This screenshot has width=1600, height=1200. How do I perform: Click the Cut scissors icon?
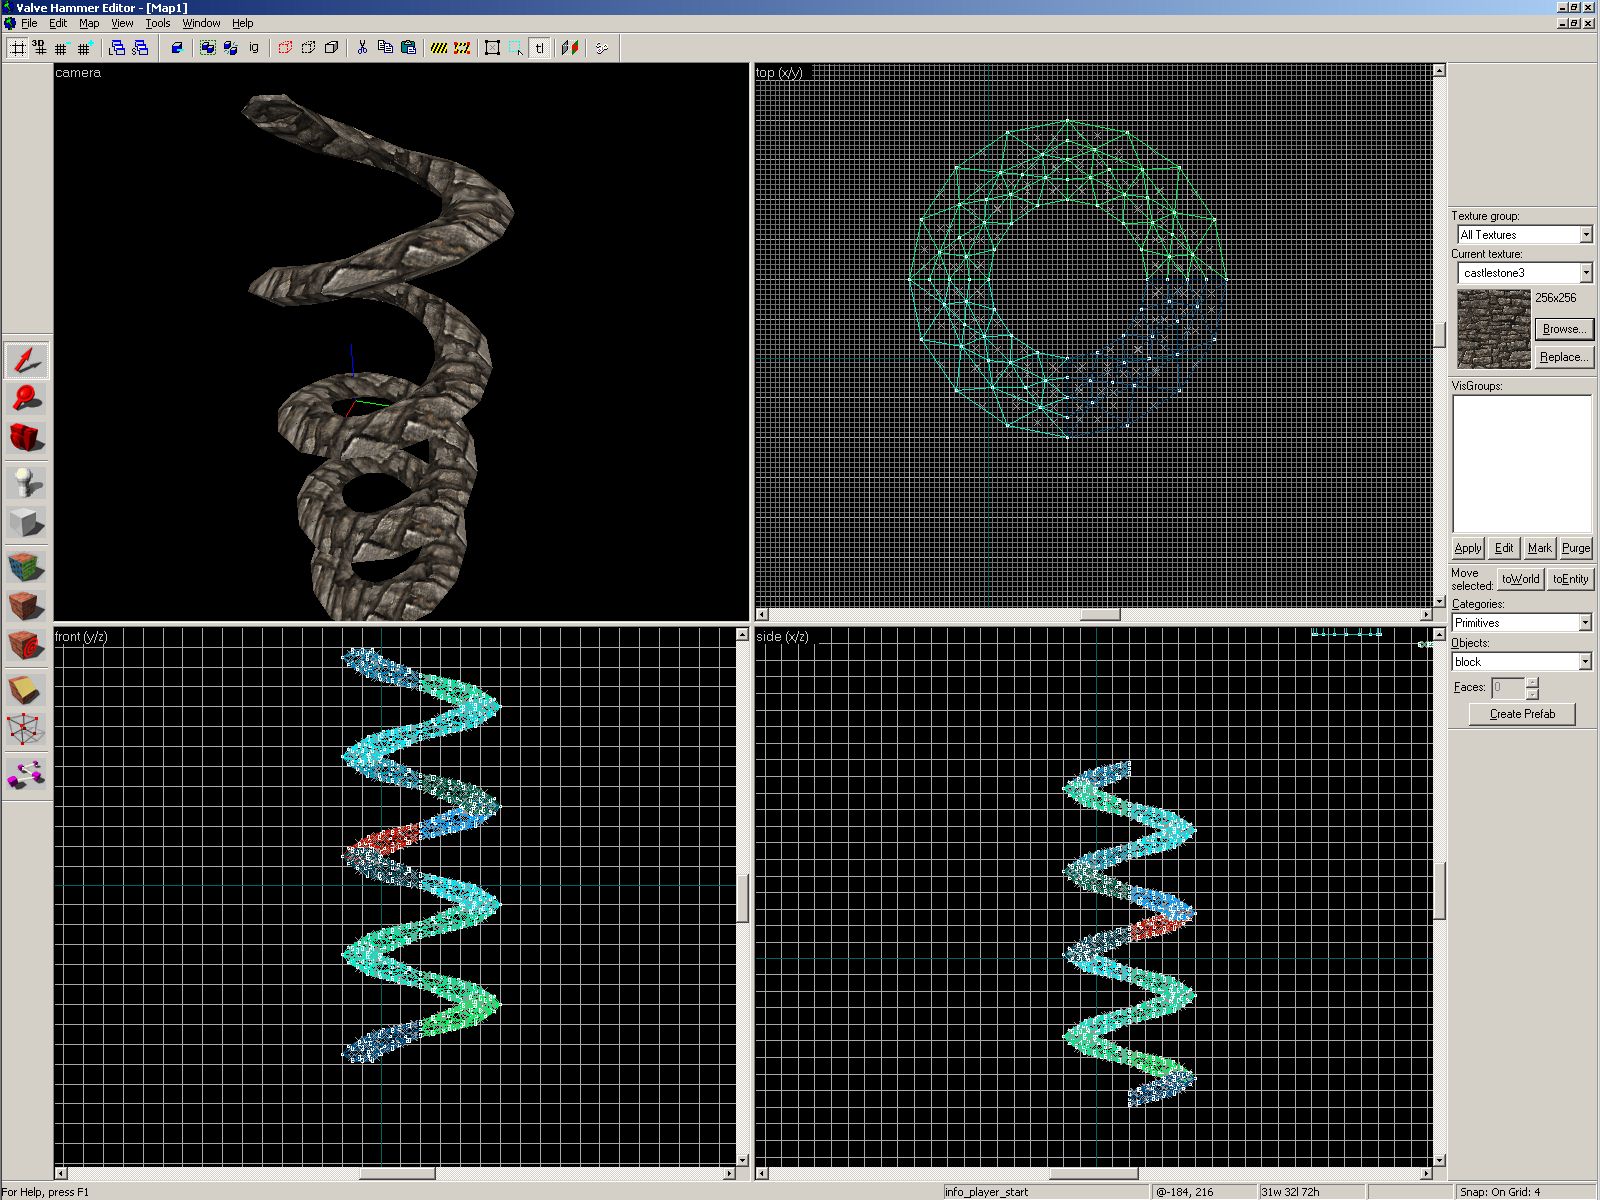(x=362, y=47)
